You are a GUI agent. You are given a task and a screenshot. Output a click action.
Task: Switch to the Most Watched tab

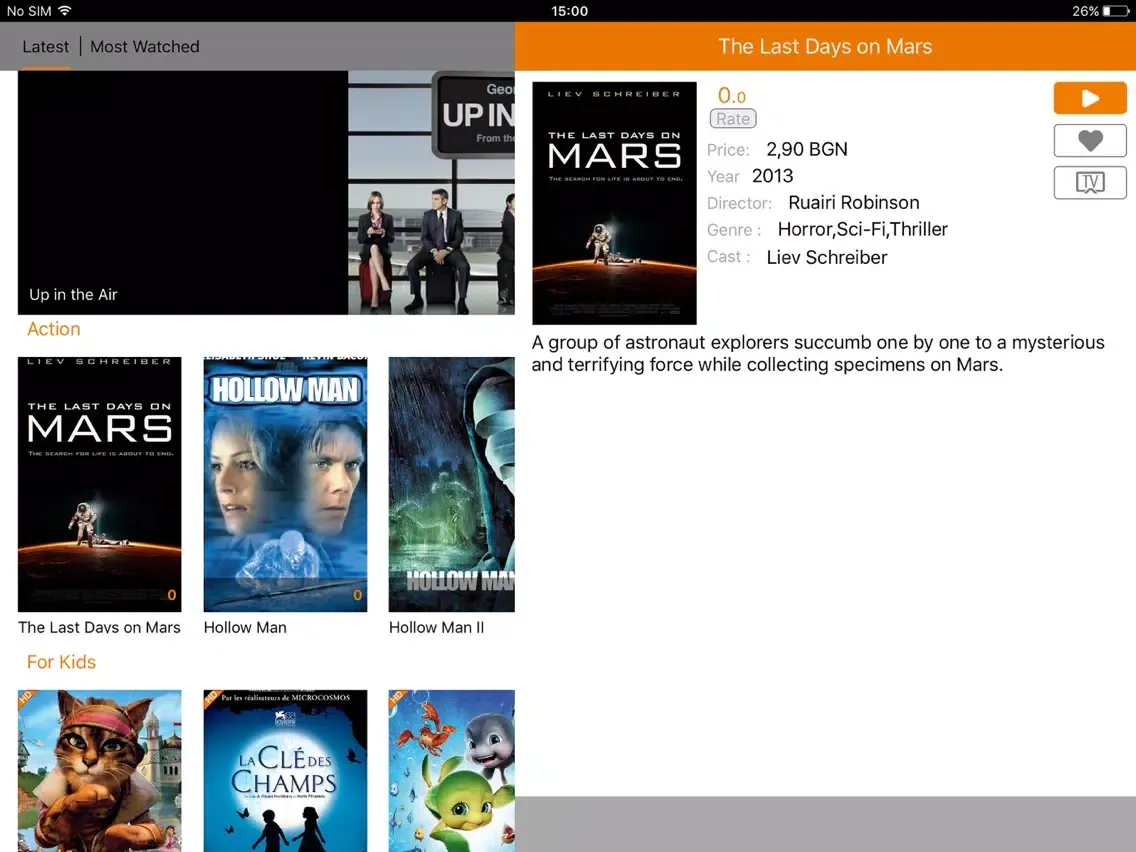click(145, 46)
